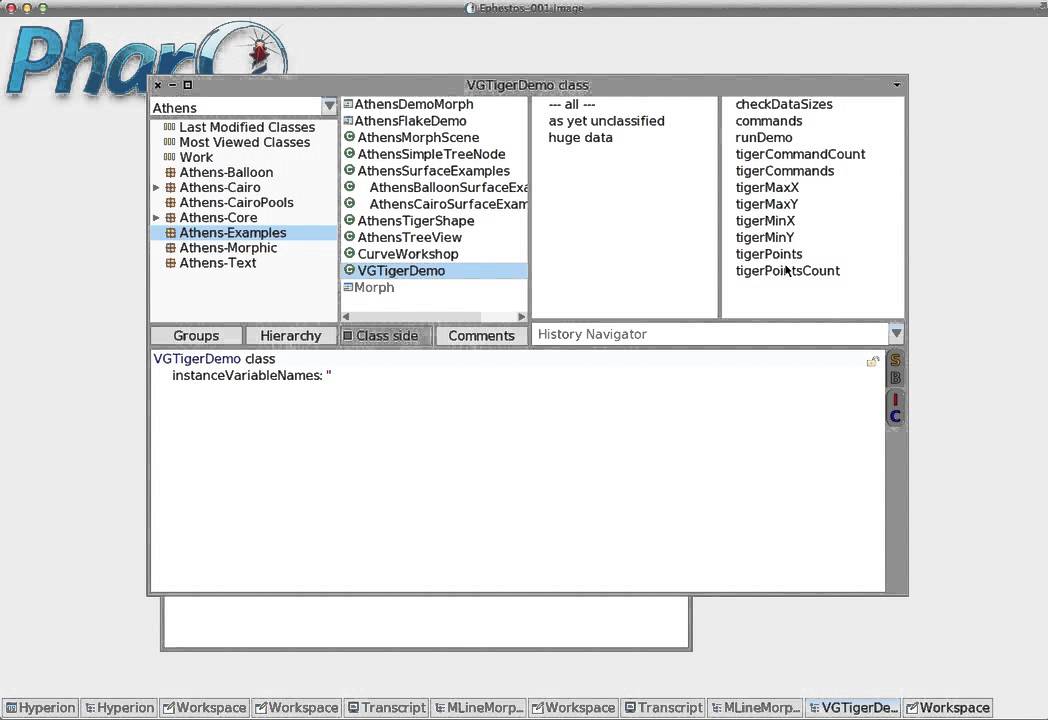Click class icon beside AthensTigerShape
Viewport: 1048px width, 720px height.
tap(349, 220)
